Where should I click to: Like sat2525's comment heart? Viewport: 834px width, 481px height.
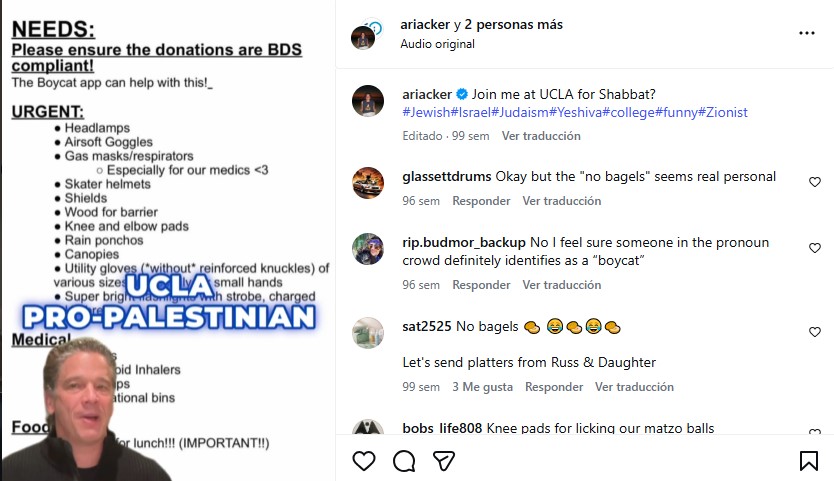pyautogui.click(x=815, y=332)
